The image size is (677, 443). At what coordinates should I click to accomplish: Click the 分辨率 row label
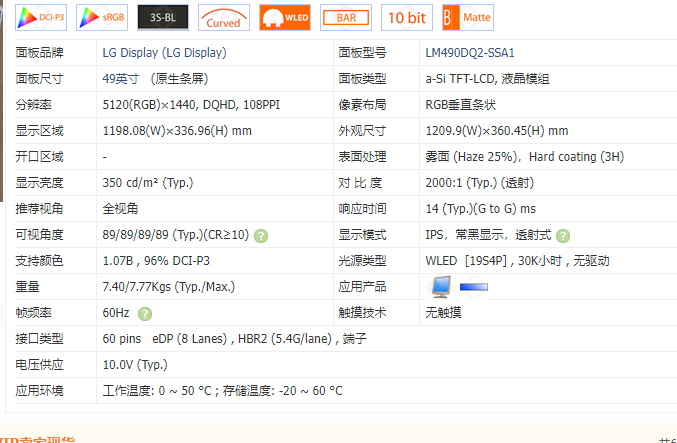(x=33, y=104)
